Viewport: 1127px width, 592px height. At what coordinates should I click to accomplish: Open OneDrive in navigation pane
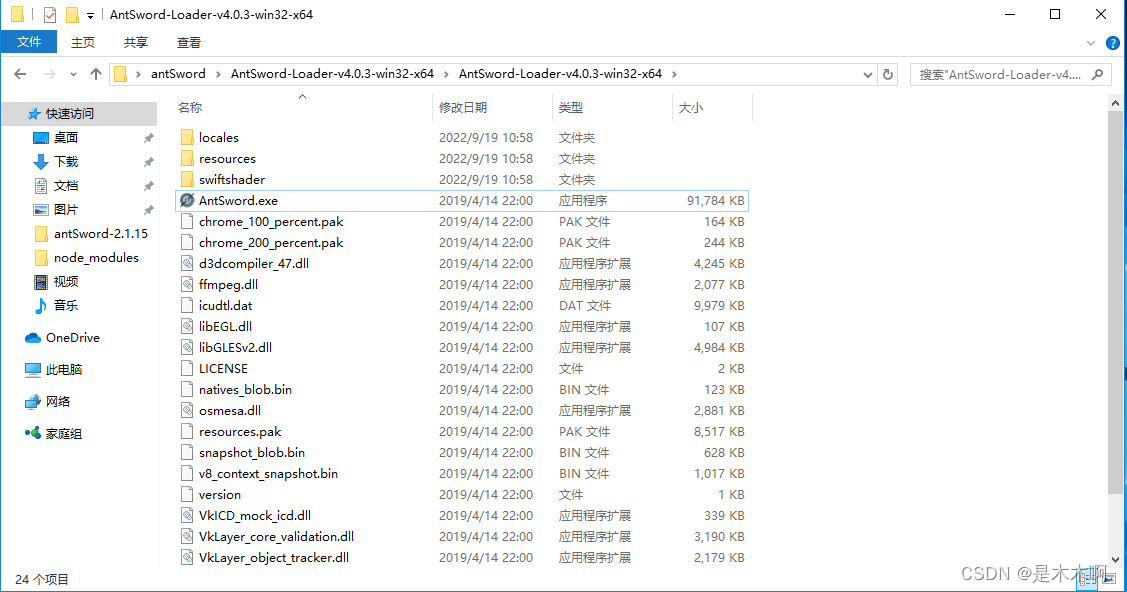click(x=73, y=338)
